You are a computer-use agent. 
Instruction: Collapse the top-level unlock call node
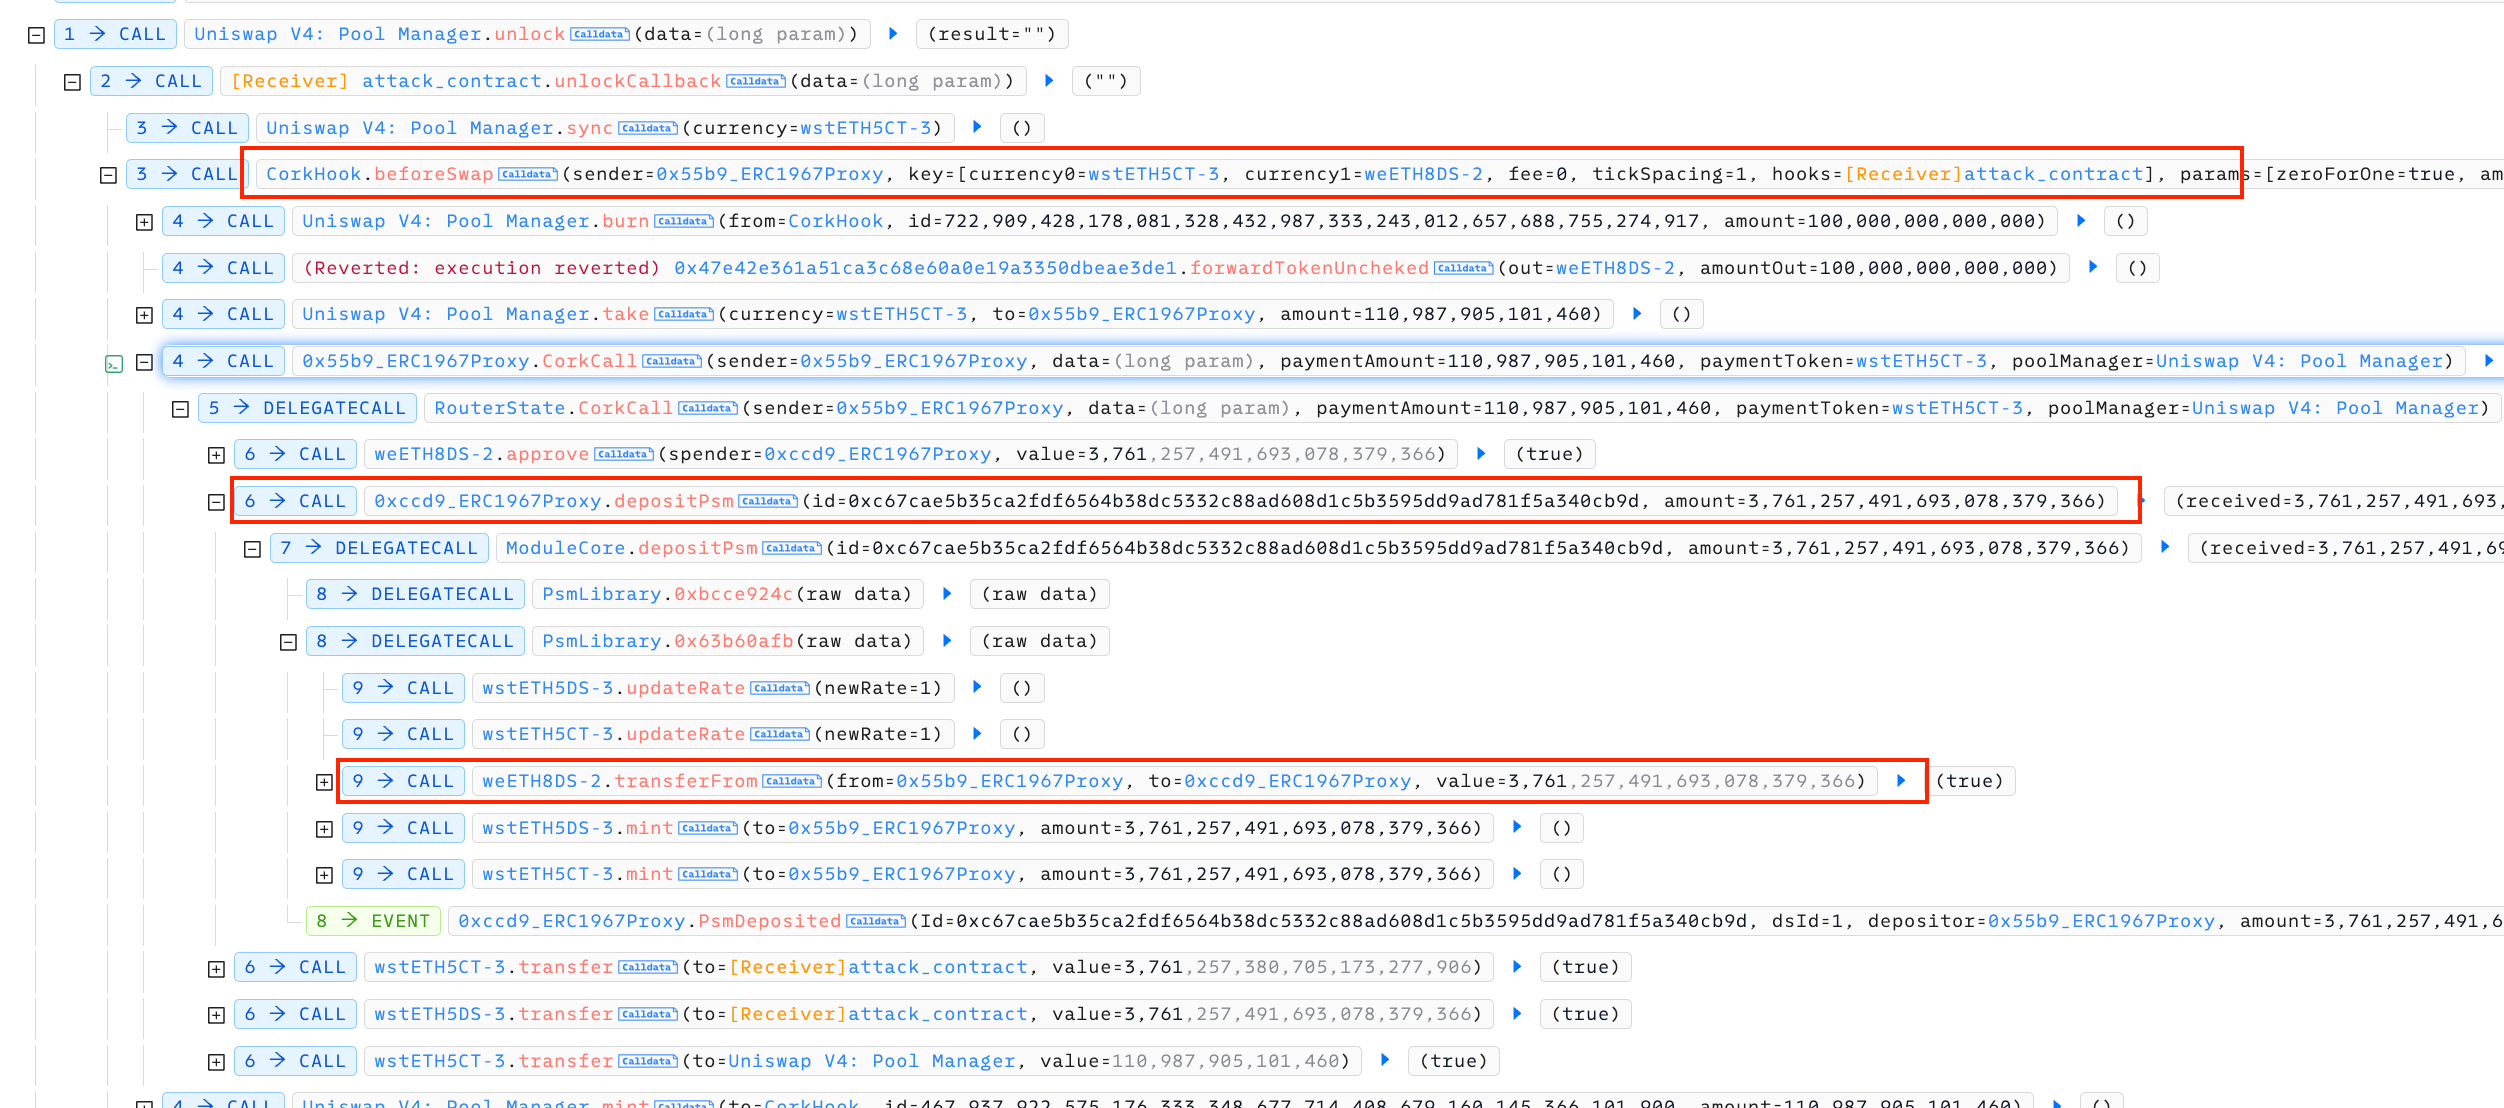[36, 35]
